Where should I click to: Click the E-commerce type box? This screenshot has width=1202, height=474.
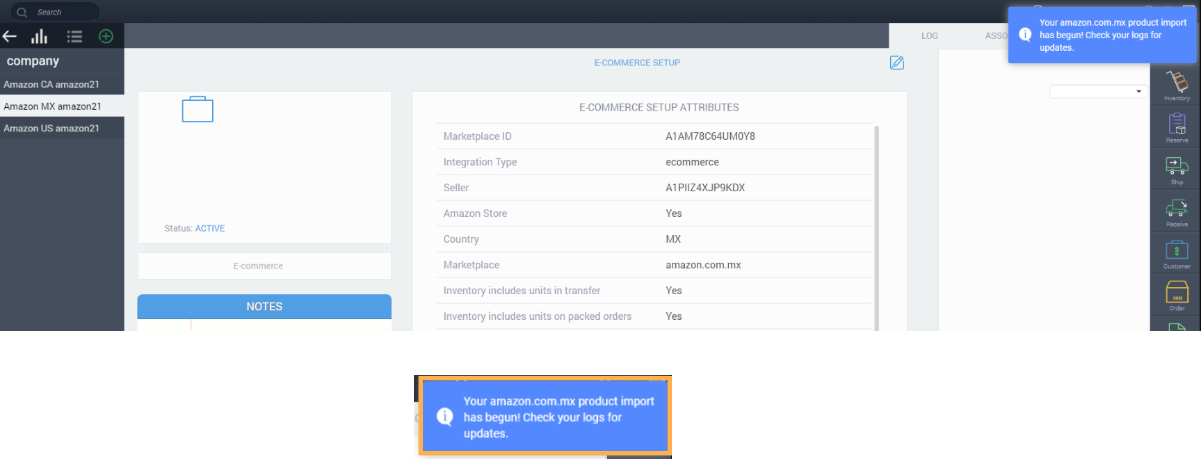pos(264,266)
